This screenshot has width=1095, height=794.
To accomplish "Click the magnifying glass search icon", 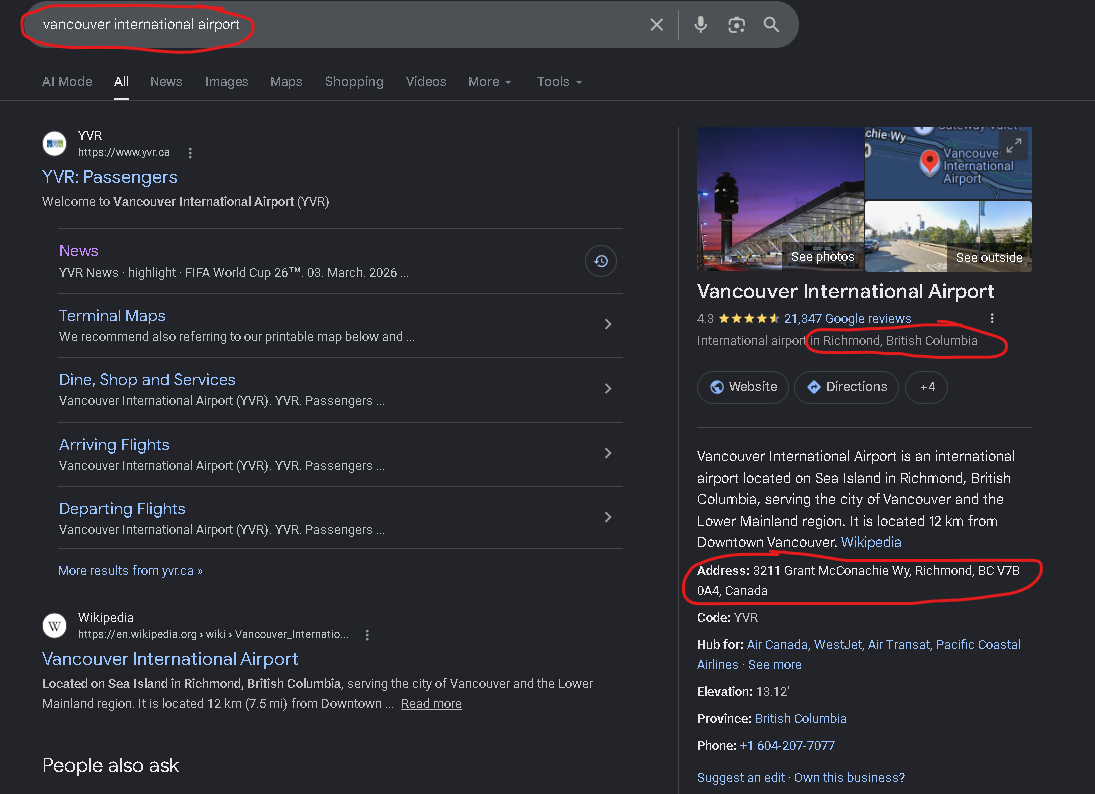I will 772,24.
